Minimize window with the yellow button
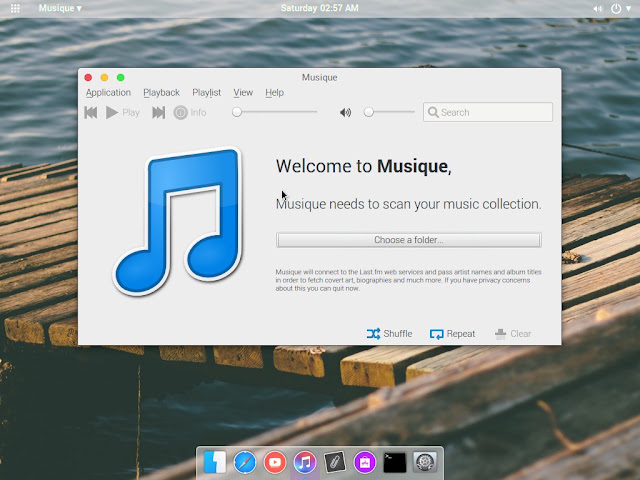640x480 pixels. 104,78
